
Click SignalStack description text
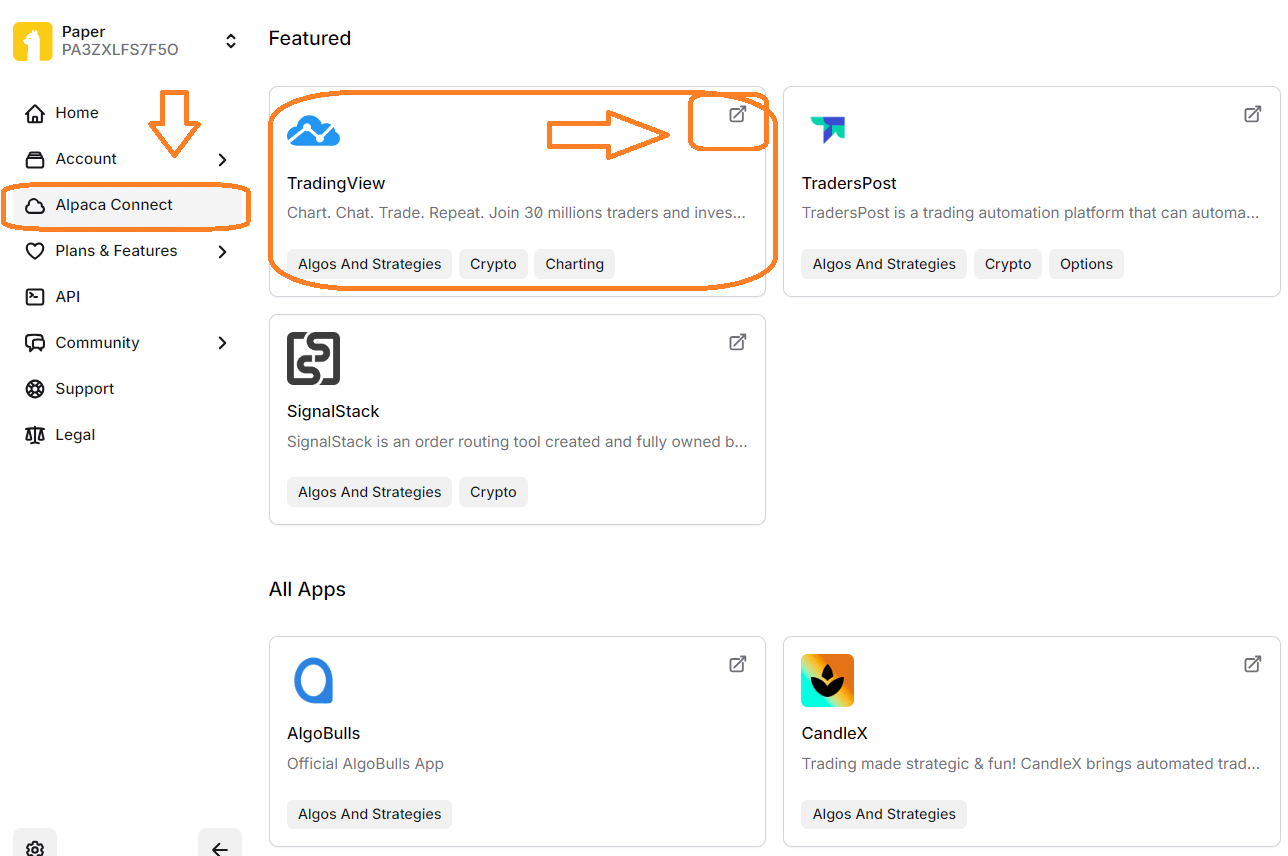pos(517,441)
